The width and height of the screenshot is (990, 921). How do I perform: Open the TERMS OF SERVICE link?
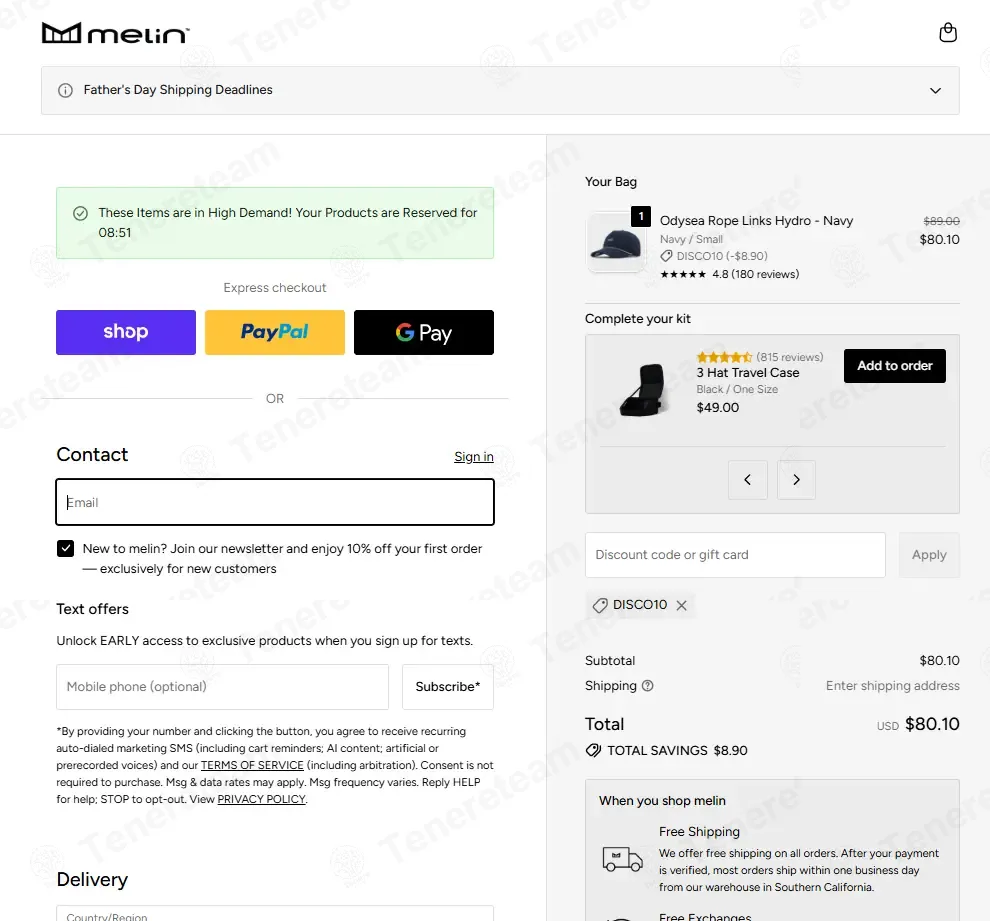point(252,765)
